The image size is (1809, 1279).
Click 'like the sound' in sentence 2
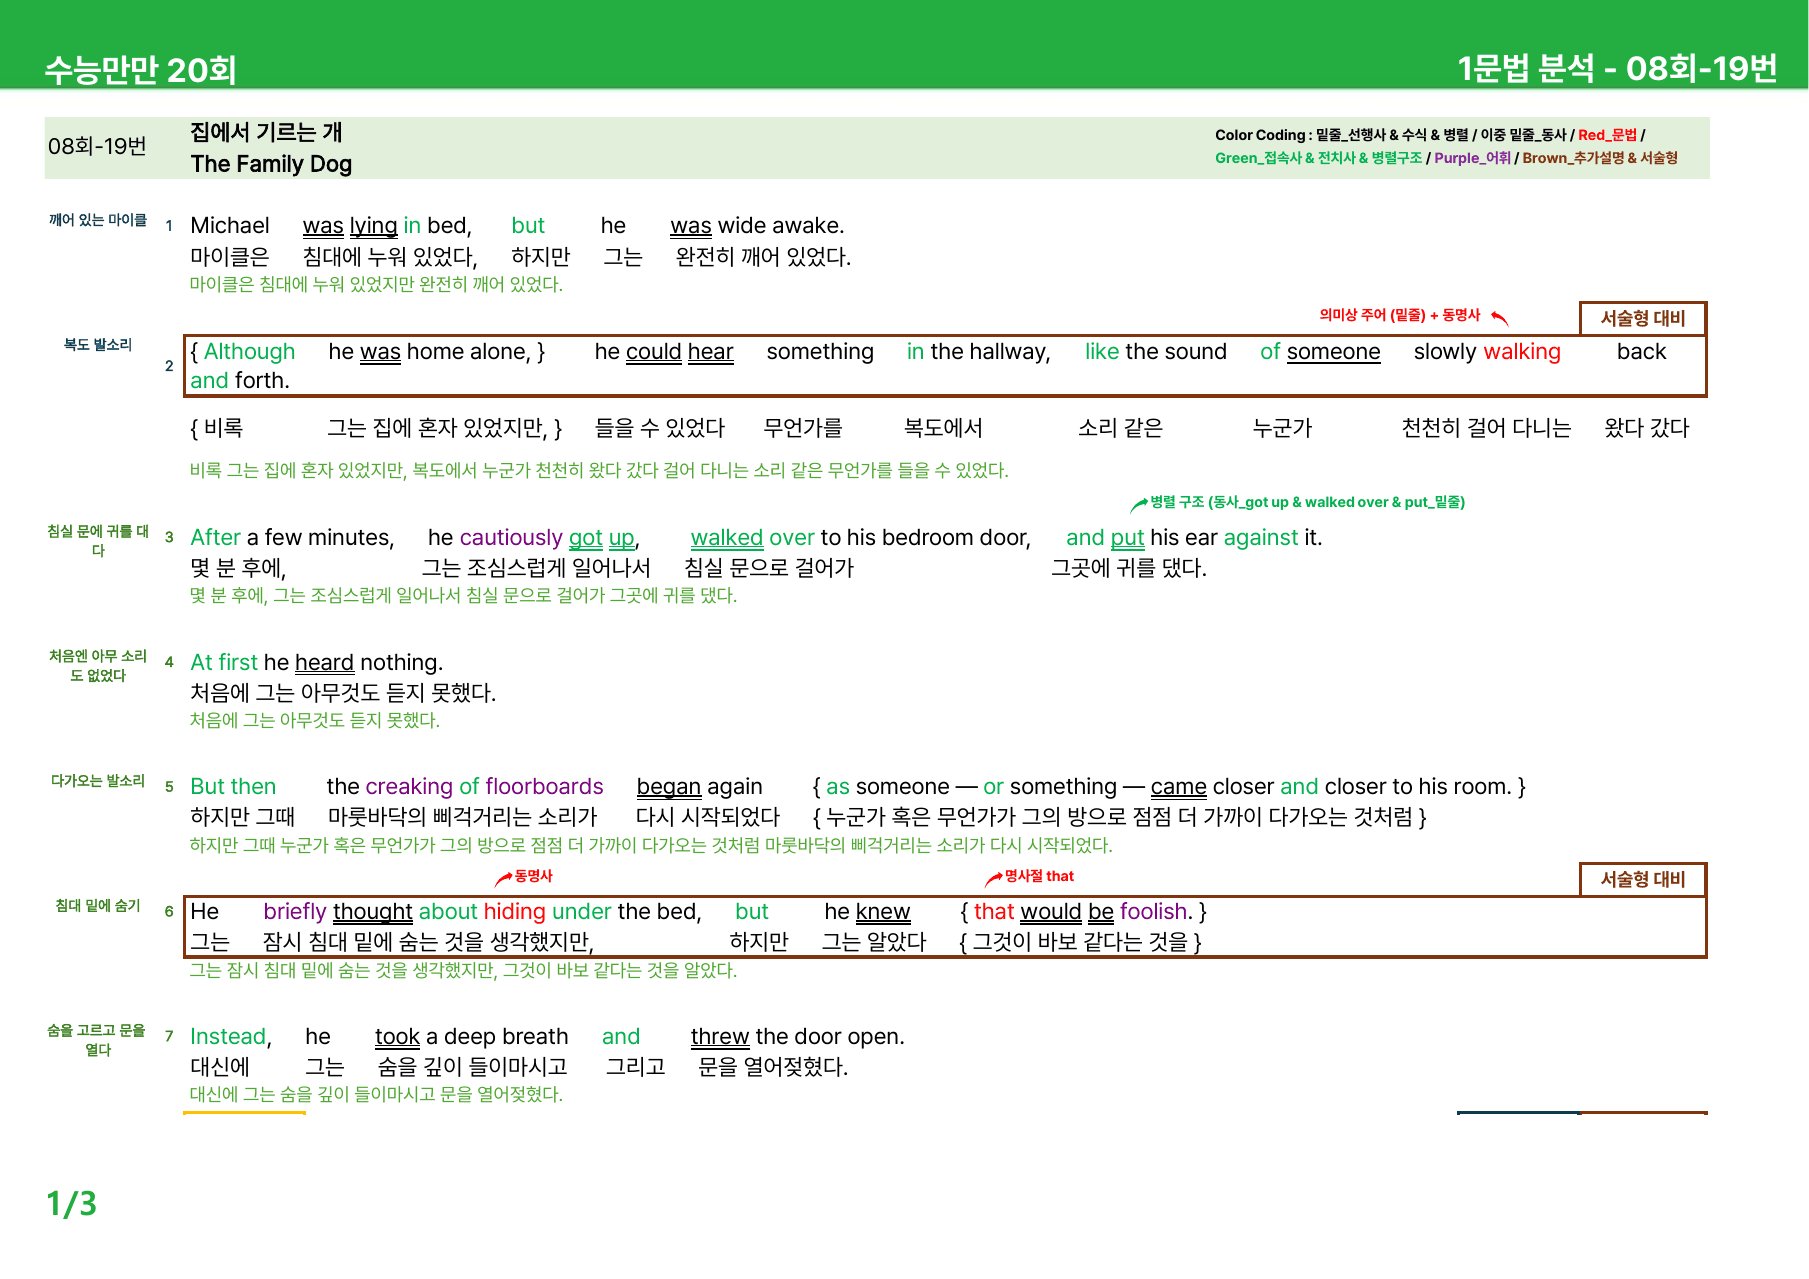[1156, 352]
